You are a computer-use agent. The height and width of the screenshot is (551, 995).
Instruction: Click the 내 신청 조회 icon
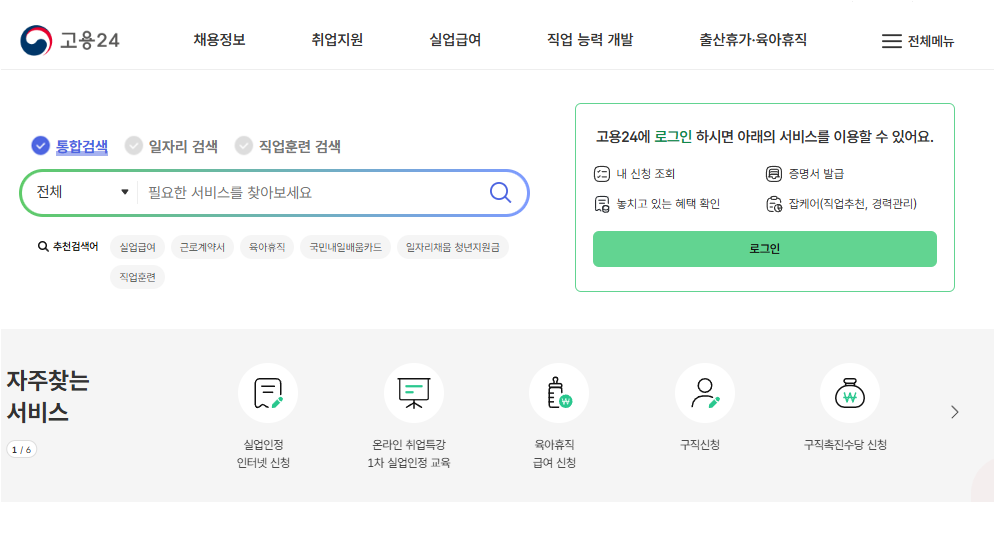tap(602, 174)
